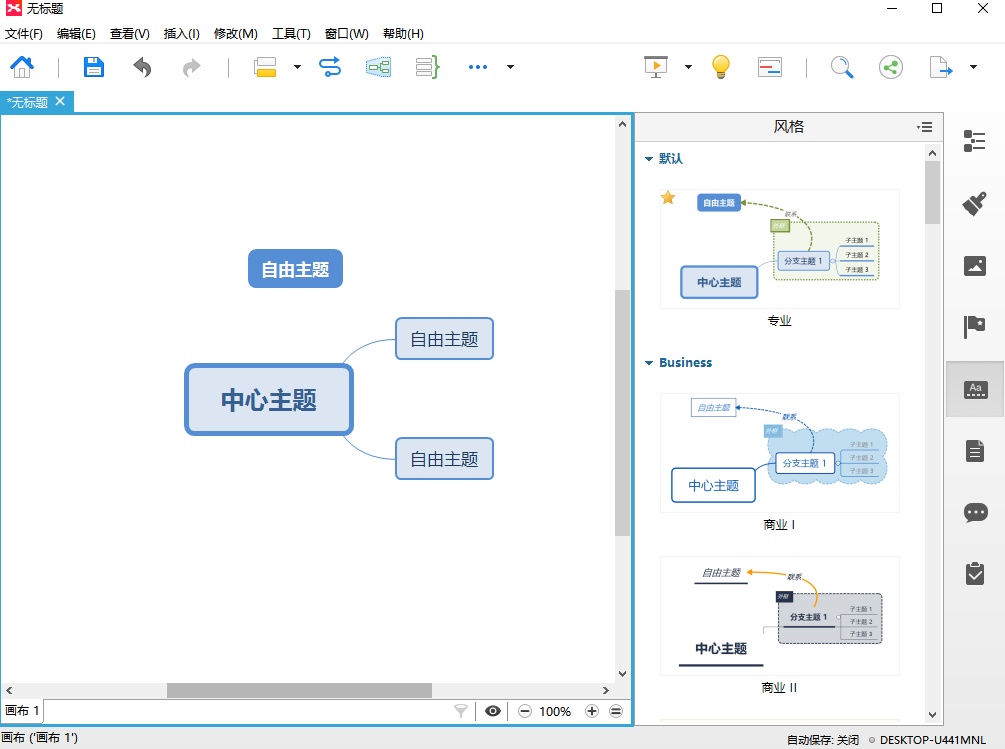
Task: Open presentation mode dropdown arrow
Action: 688,67
